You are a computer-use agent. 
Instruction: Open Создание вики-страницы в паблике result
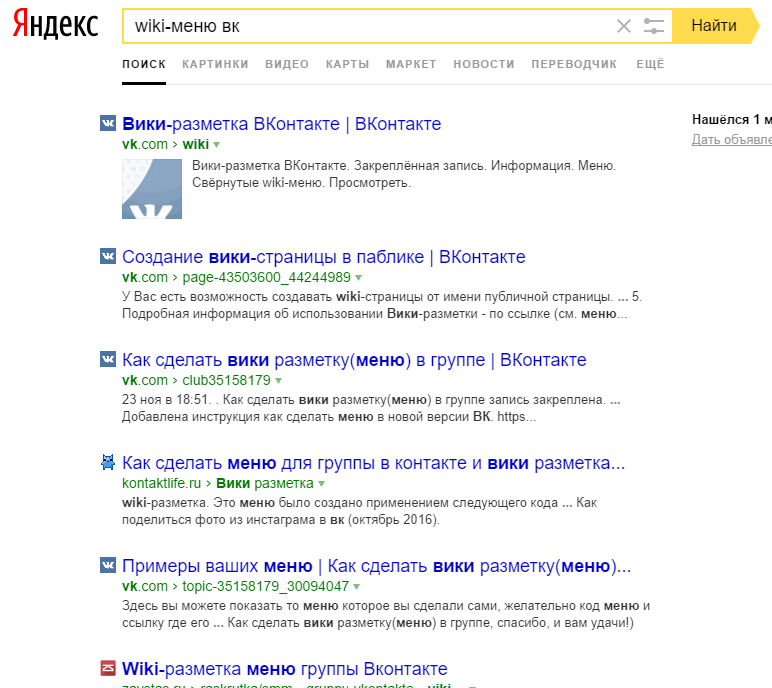[x=323, y=257]
